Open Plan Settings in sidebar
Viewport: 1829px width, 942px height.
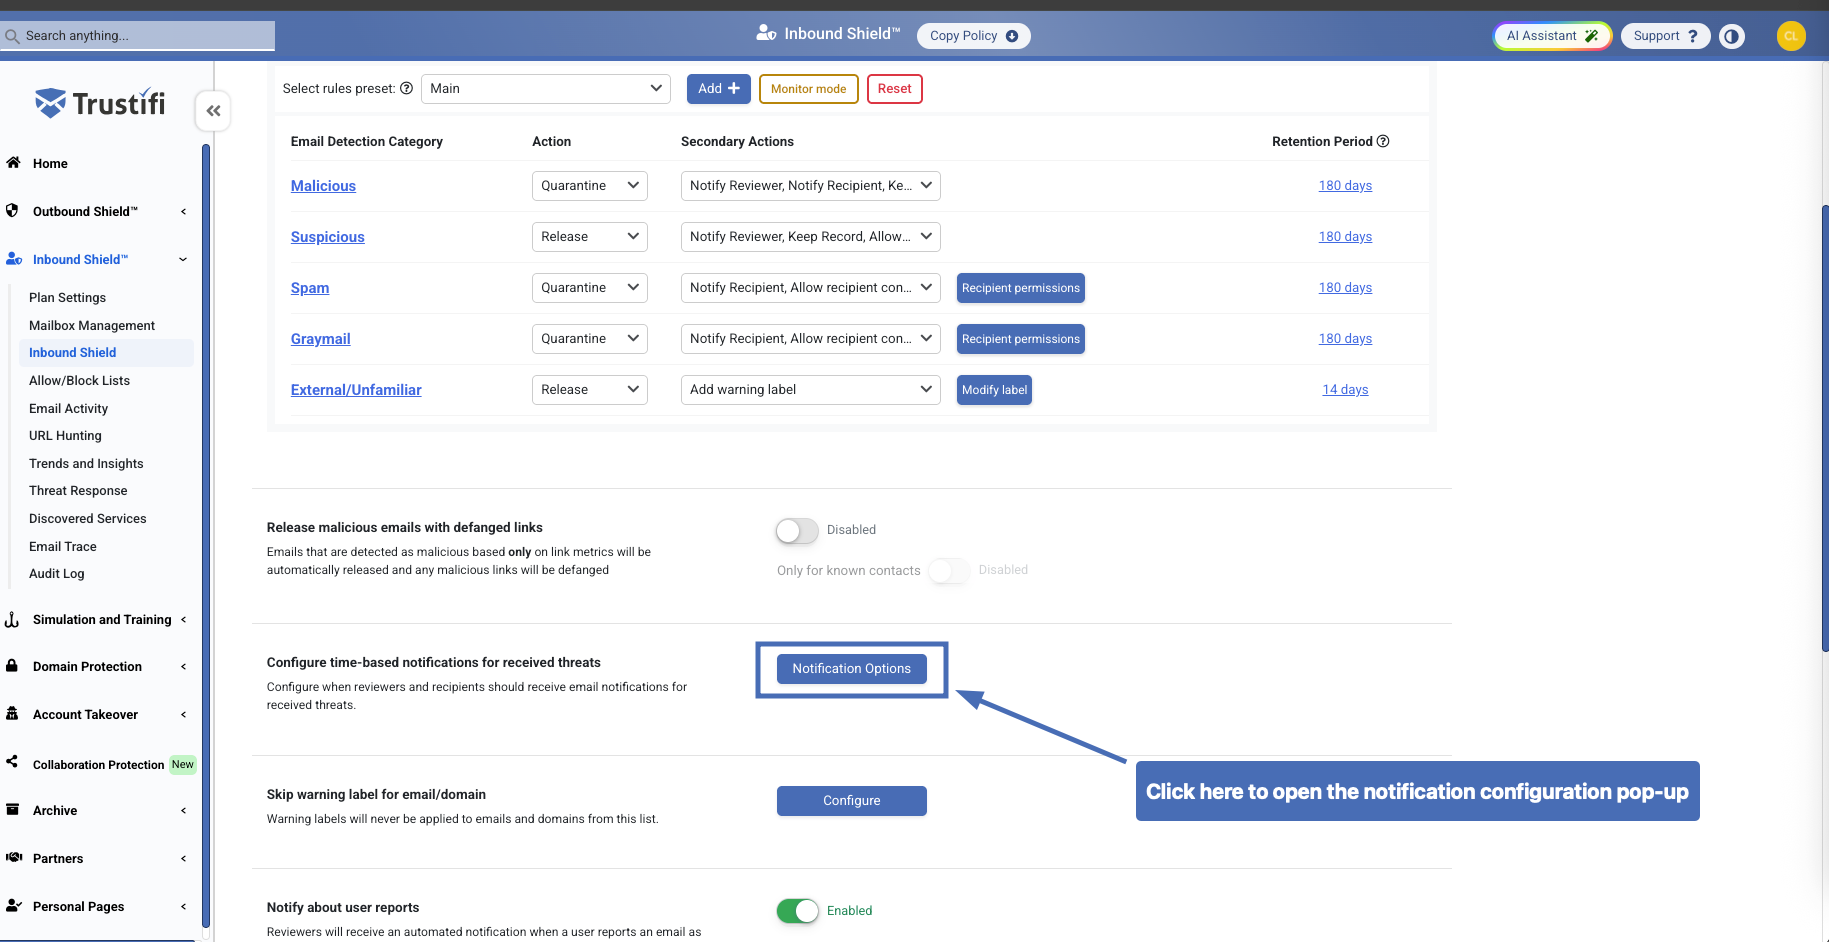67,298
